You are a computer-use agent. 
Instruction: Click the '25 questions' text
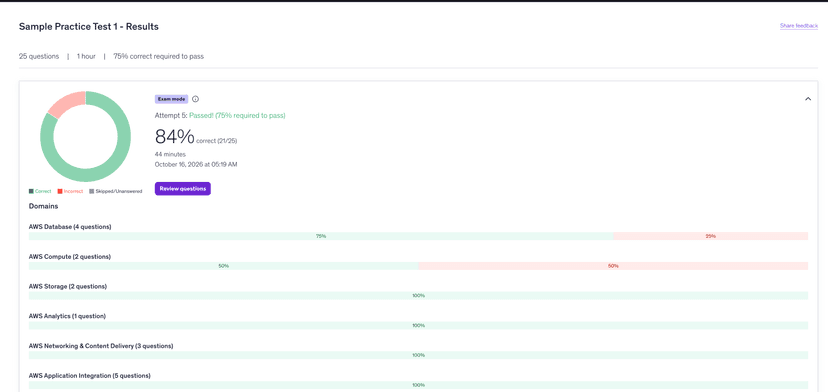pyautogui.click(x=39, y=56)
